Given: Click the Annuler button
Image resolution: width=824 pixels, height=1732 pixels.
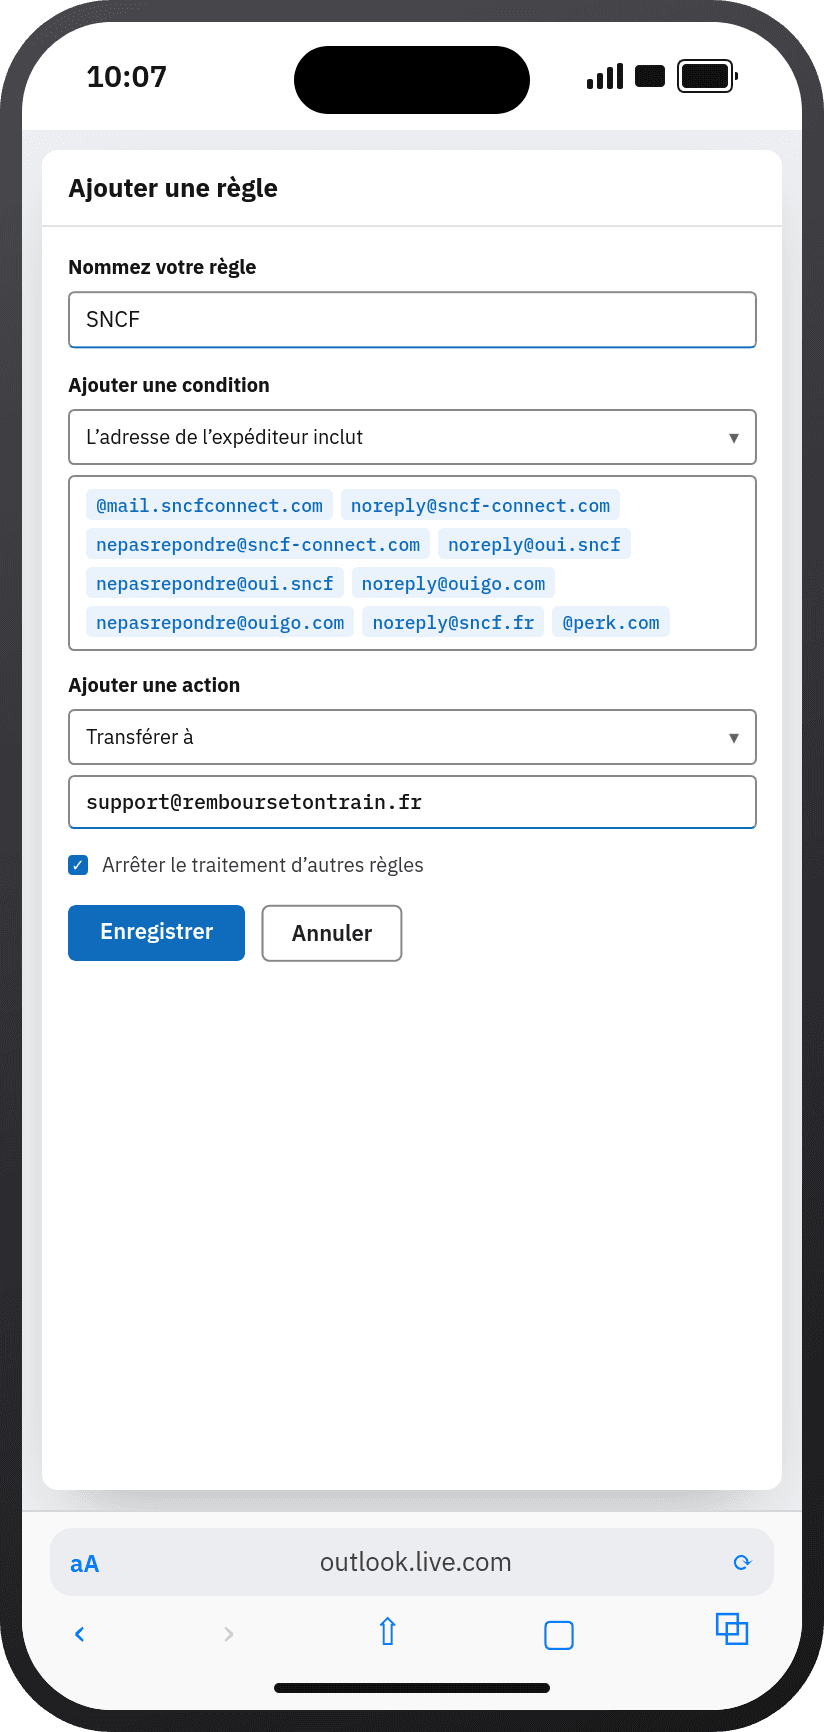Looking at the screenshot, I should pos(332,933).
